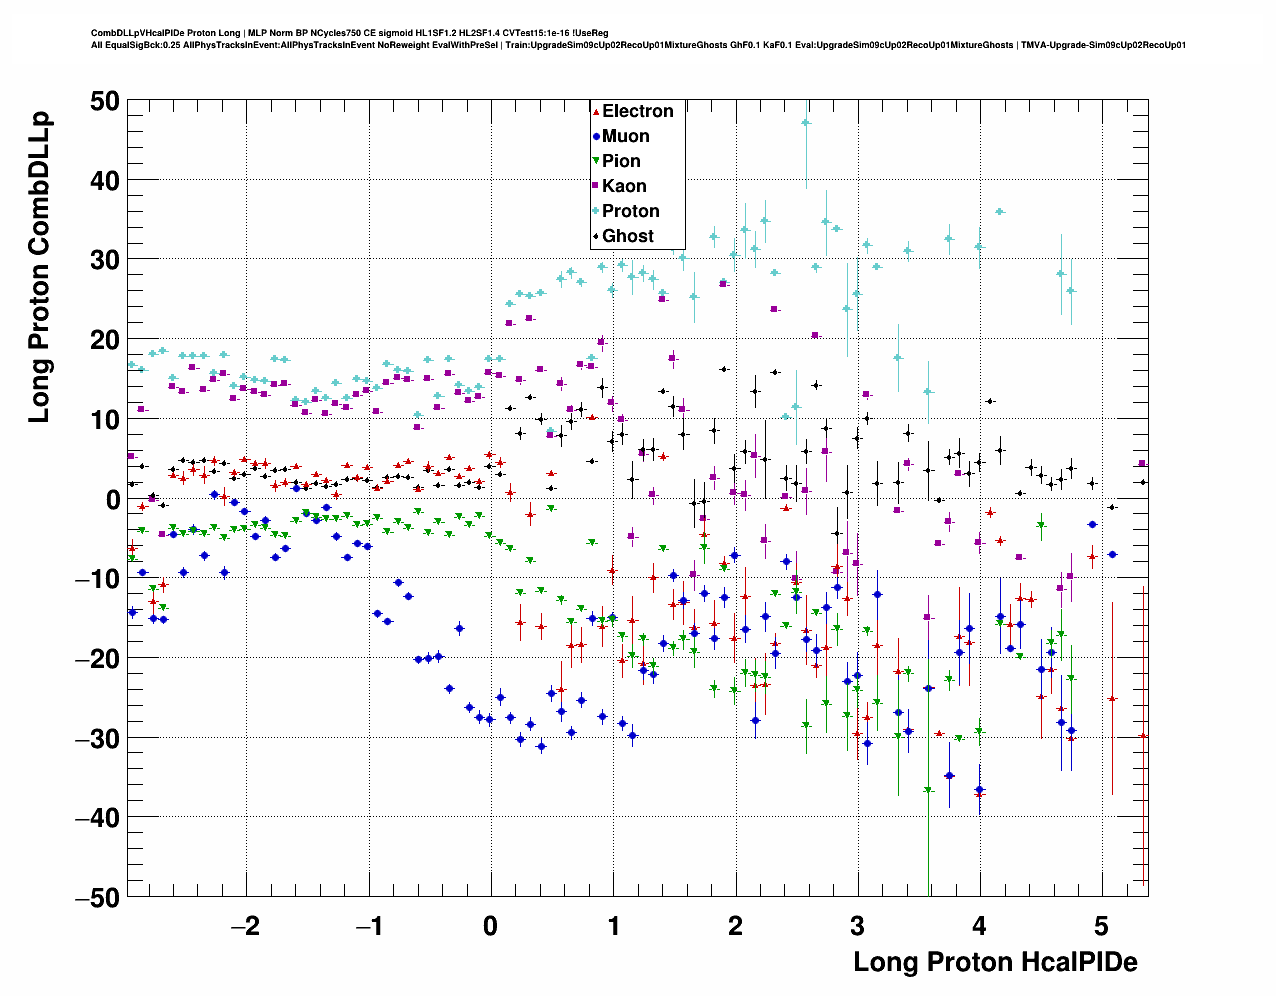Click the blue Muon circle marker in legend
Screen dimensions: 1276x996
coord(596,137)
